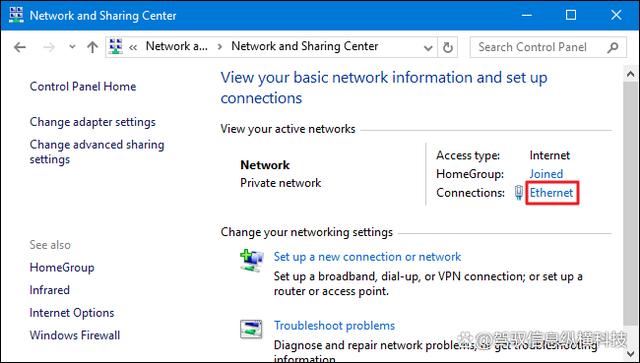Click the Back navigation arrow
The image size is (640, 363).
click(20, 47)
